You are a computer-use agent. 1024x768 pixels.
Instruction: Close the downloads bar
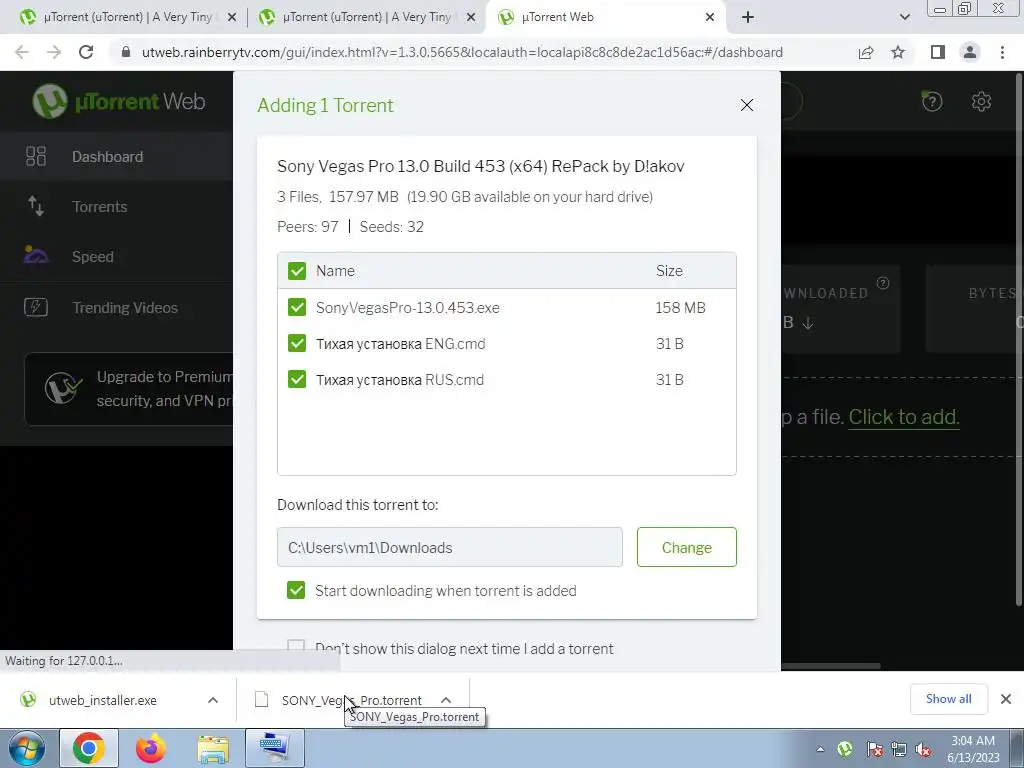pyautogui.click(x=1006, y=699)
